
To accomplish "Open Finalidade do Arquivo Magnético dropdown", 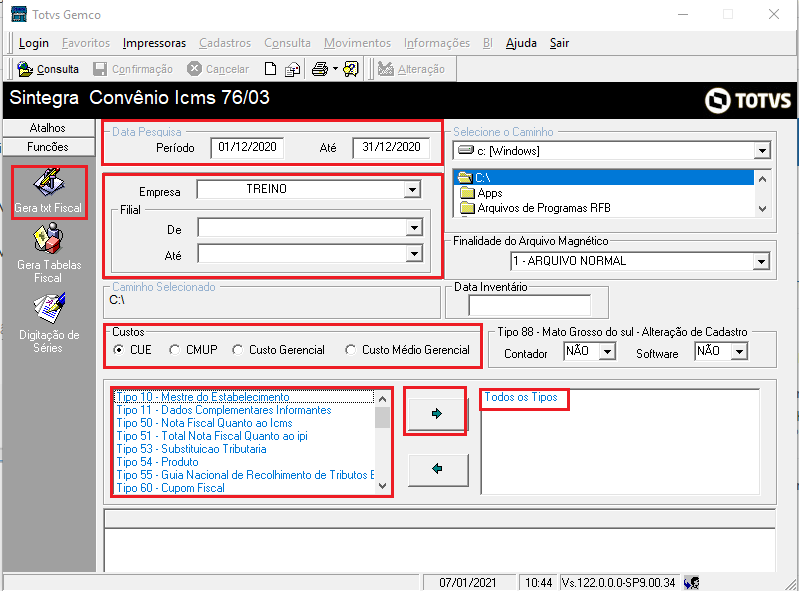I will 761,261.
